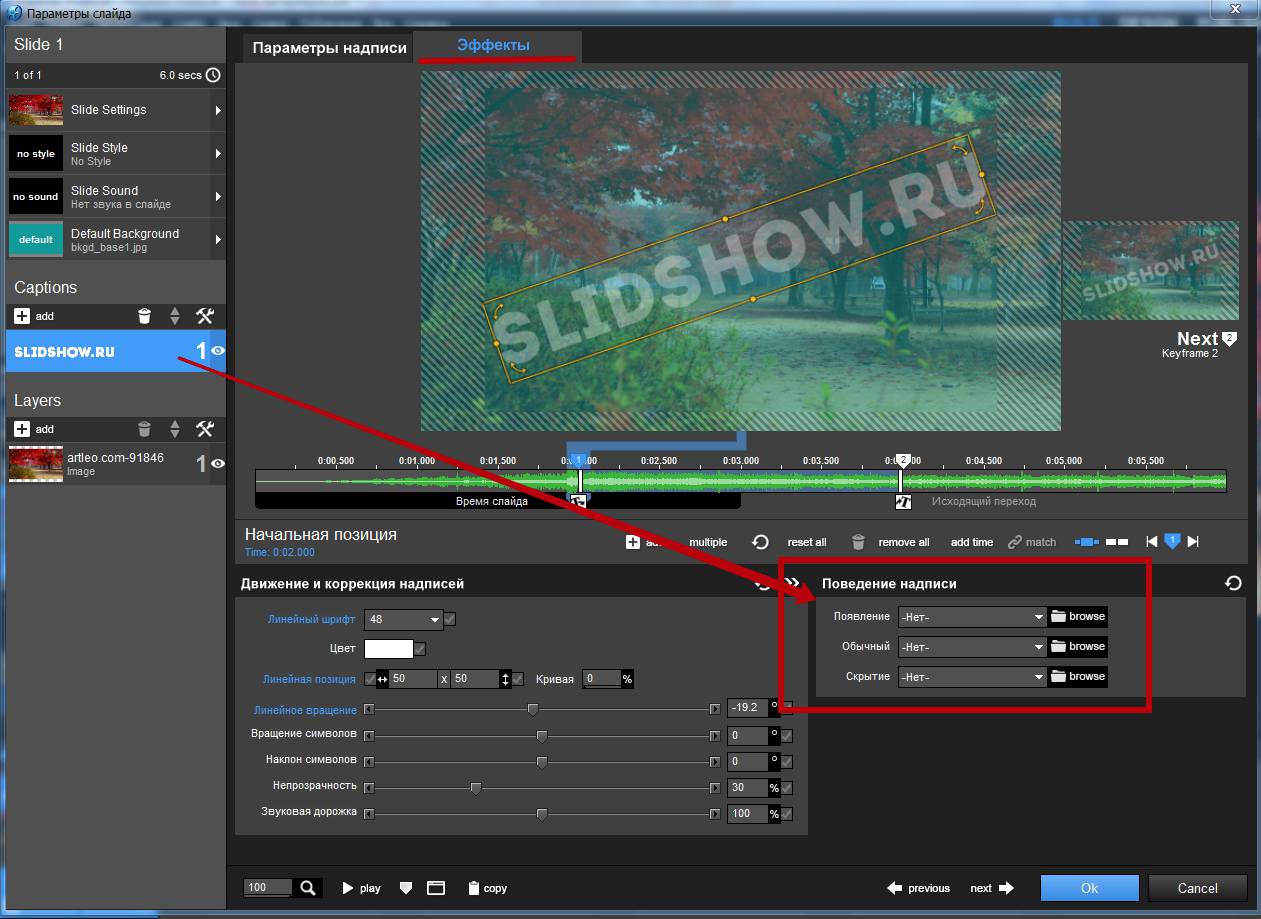1261x919 pixels.
Task: Click the reset all circular arrow icon
Action: tap(760, 542)
